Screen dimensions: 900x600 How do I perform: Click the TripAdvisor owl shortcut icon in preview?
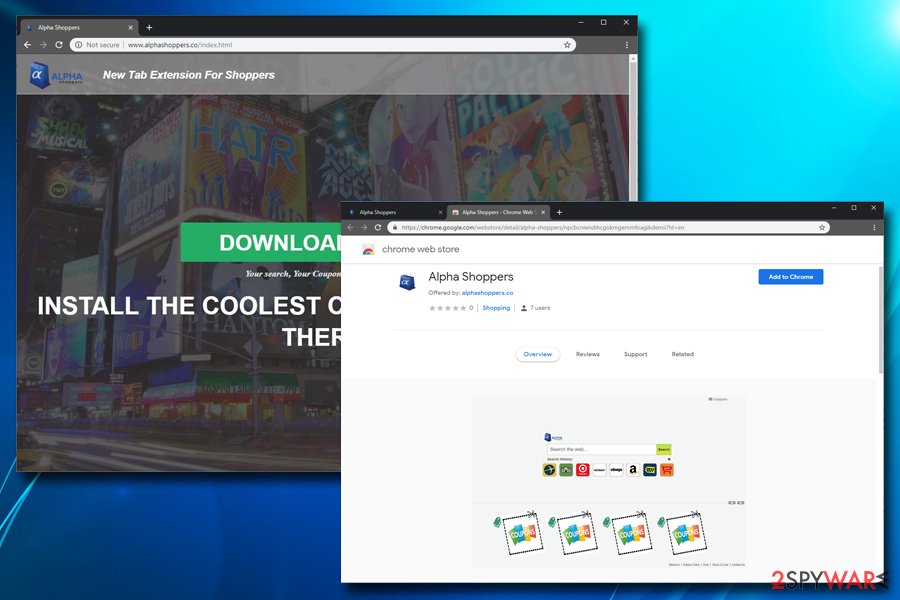[x=566, y=470]
